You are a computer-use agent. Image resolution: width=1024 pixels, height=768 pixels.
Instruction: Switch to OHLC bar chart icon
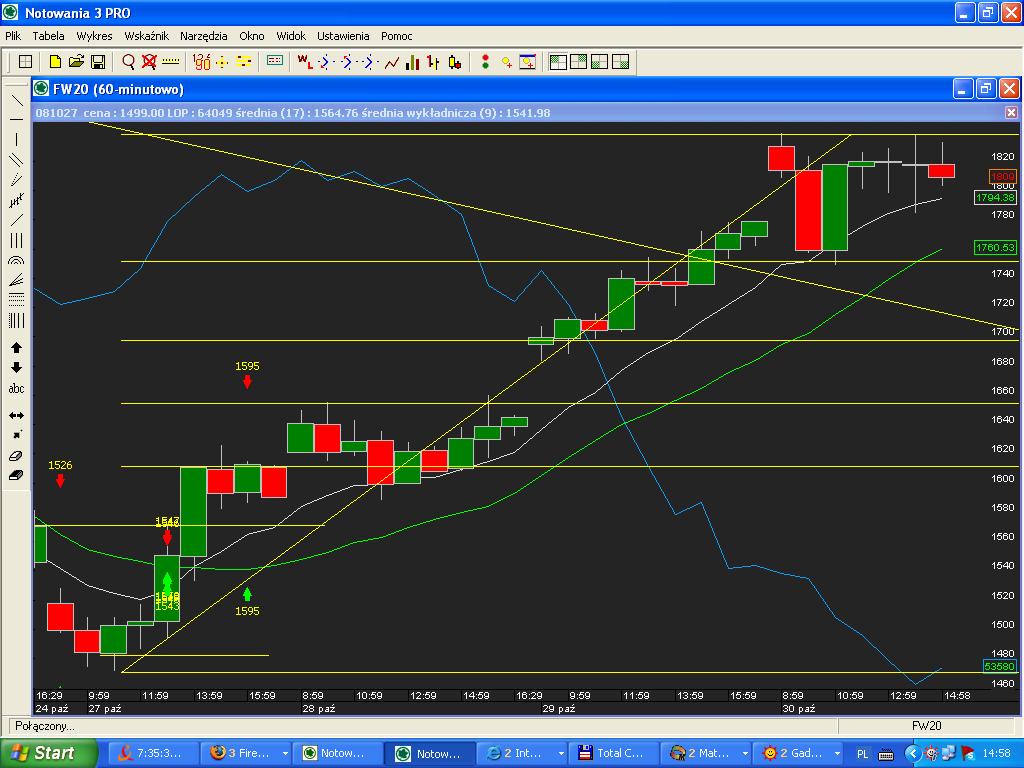click(433, 62)
